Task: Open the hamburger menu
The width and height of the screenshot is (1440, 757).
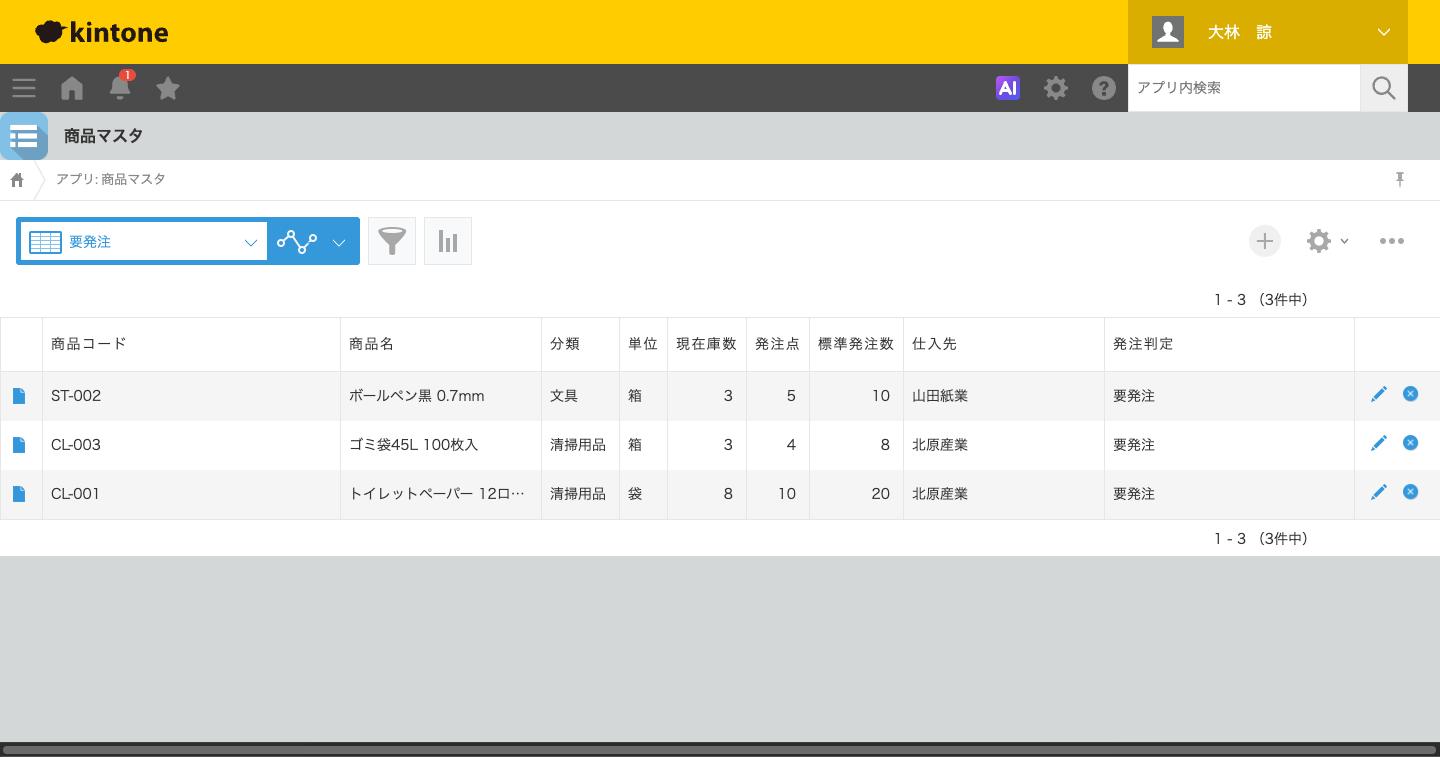Action: tap(24, 88)
